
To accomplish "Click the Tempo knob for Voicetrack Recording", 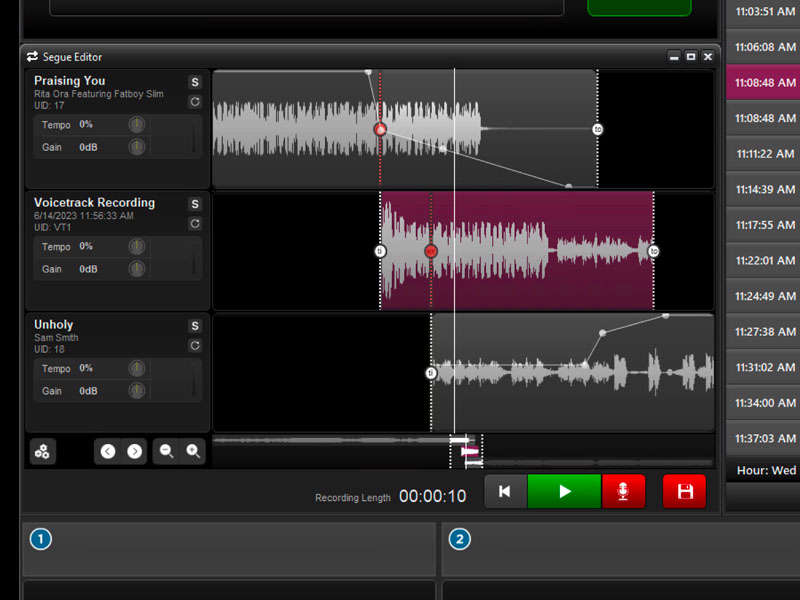I will (137, 246).
